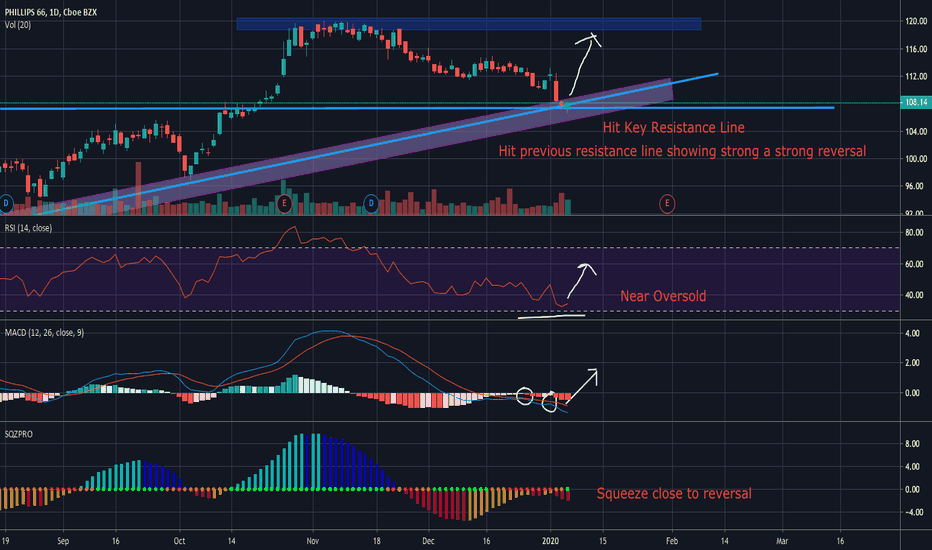Click the 8.00 level on SQZPRO axis

[912, 444]
